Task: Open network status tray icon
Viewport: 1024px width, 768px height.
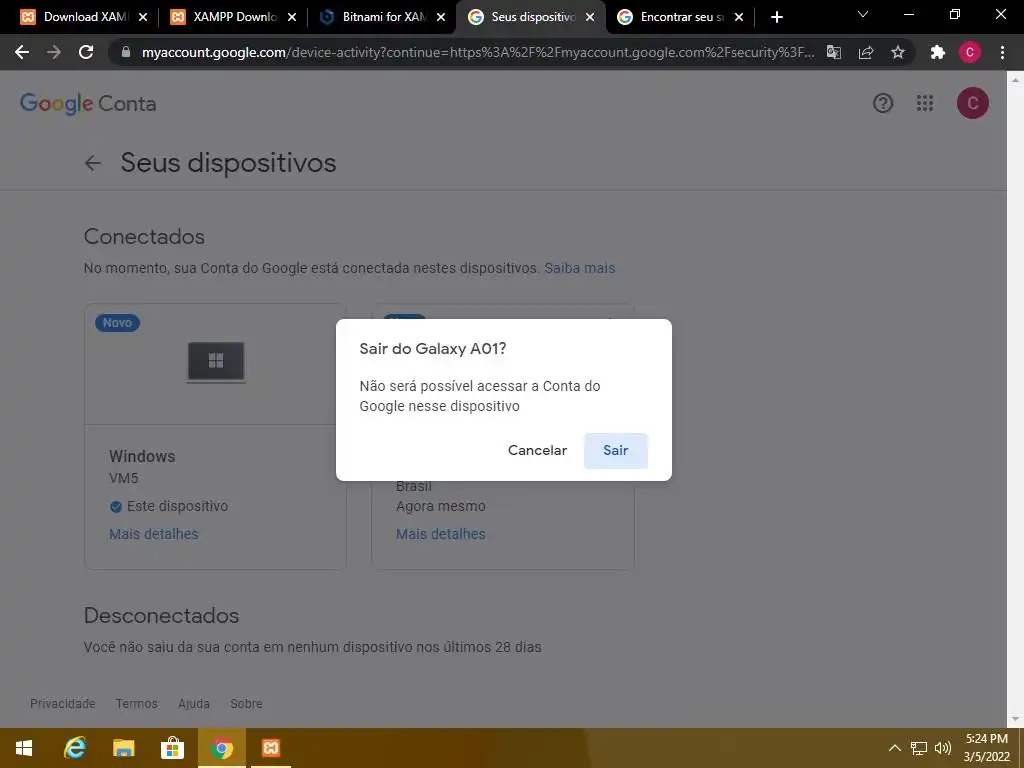Action: (919, 748)
